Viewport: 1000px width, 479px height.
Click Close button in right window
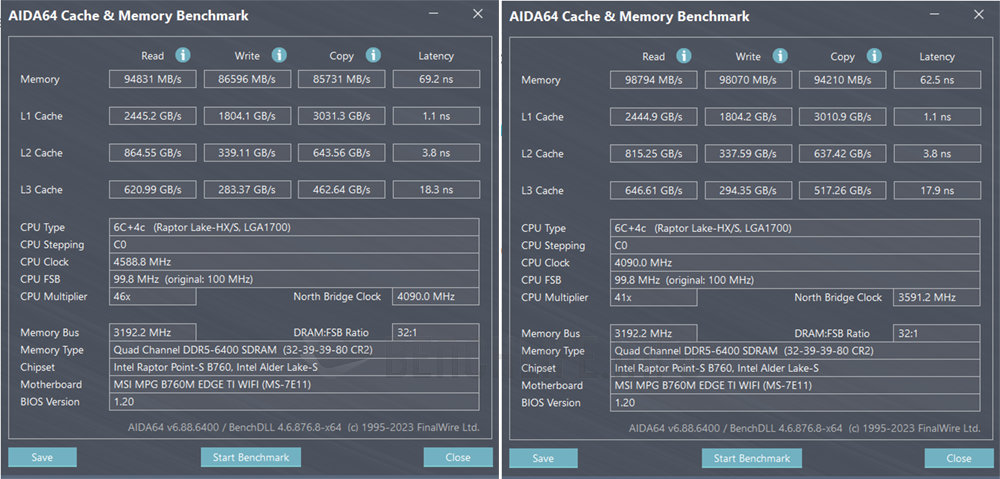pyautogui.click(x=959, y=458)
